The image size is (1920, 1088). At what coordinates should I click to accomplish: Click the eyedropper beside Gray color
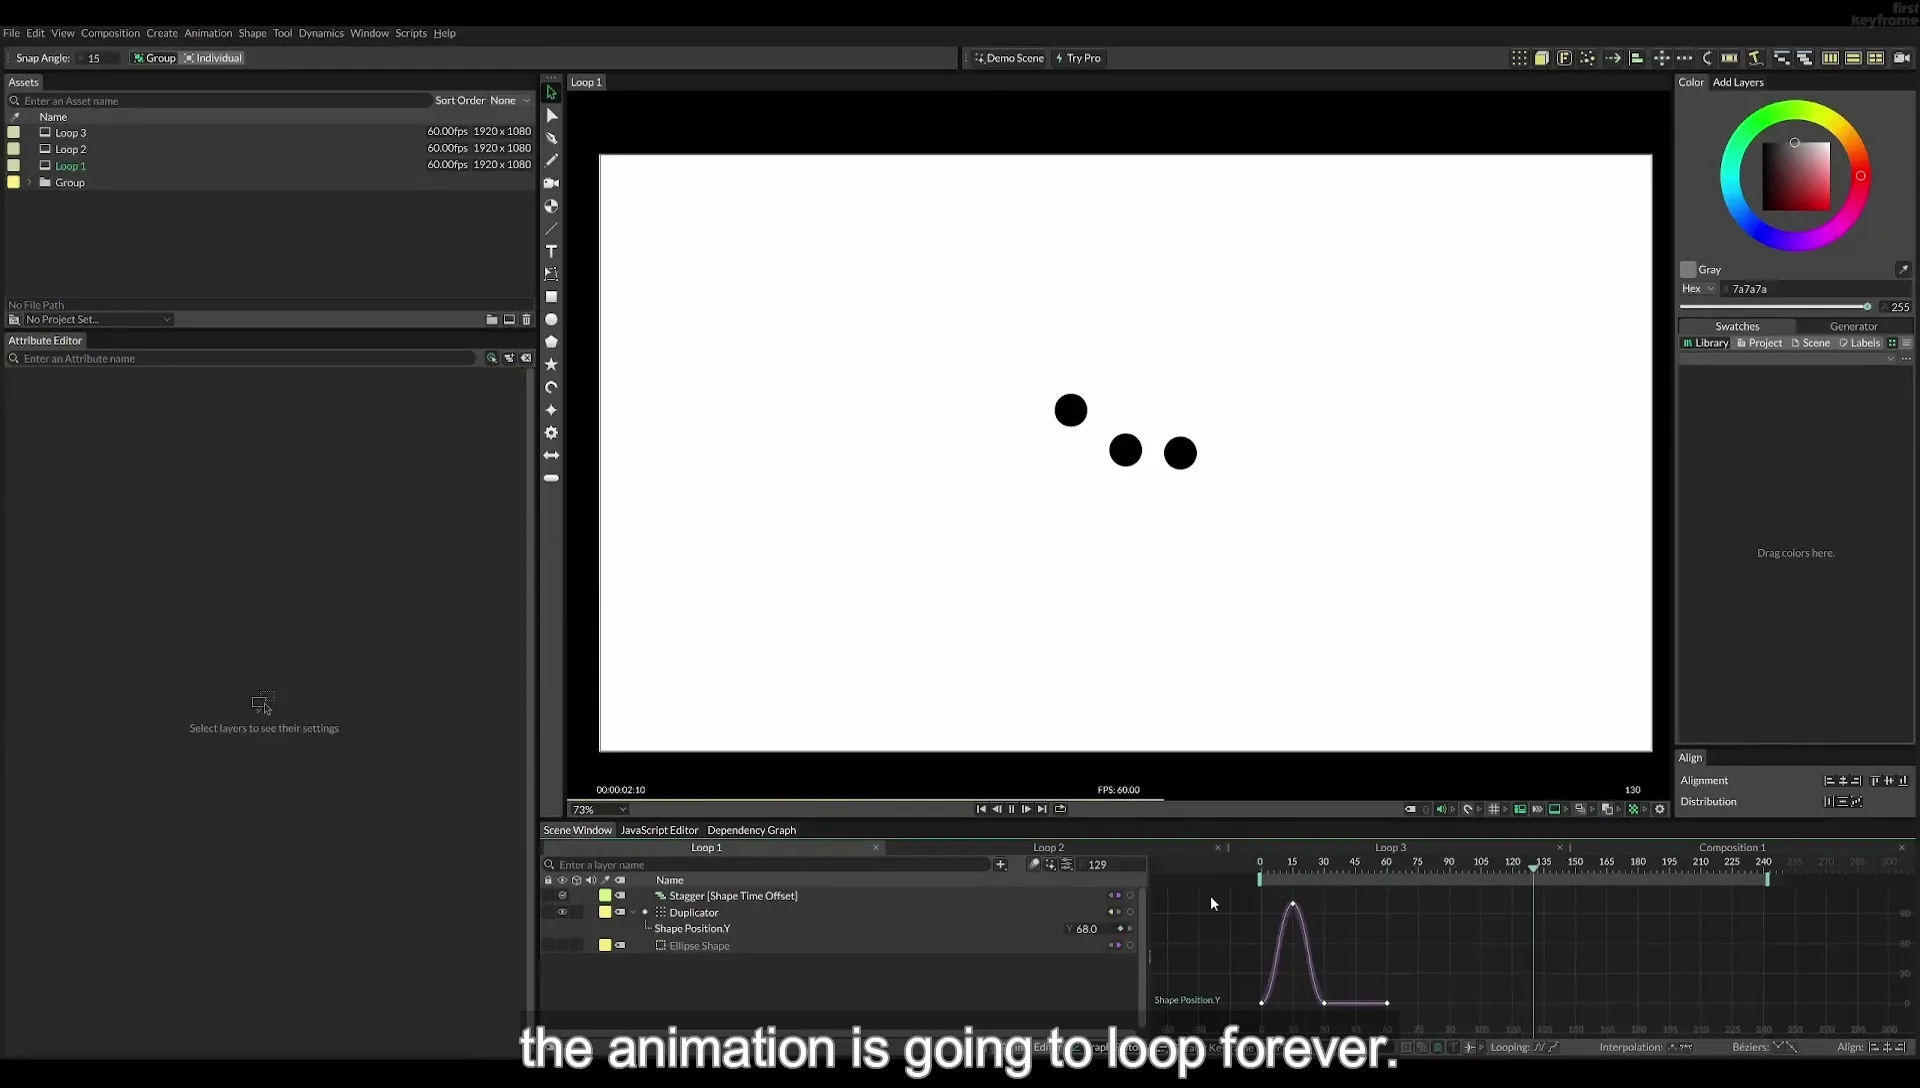tap(1902, 270)
